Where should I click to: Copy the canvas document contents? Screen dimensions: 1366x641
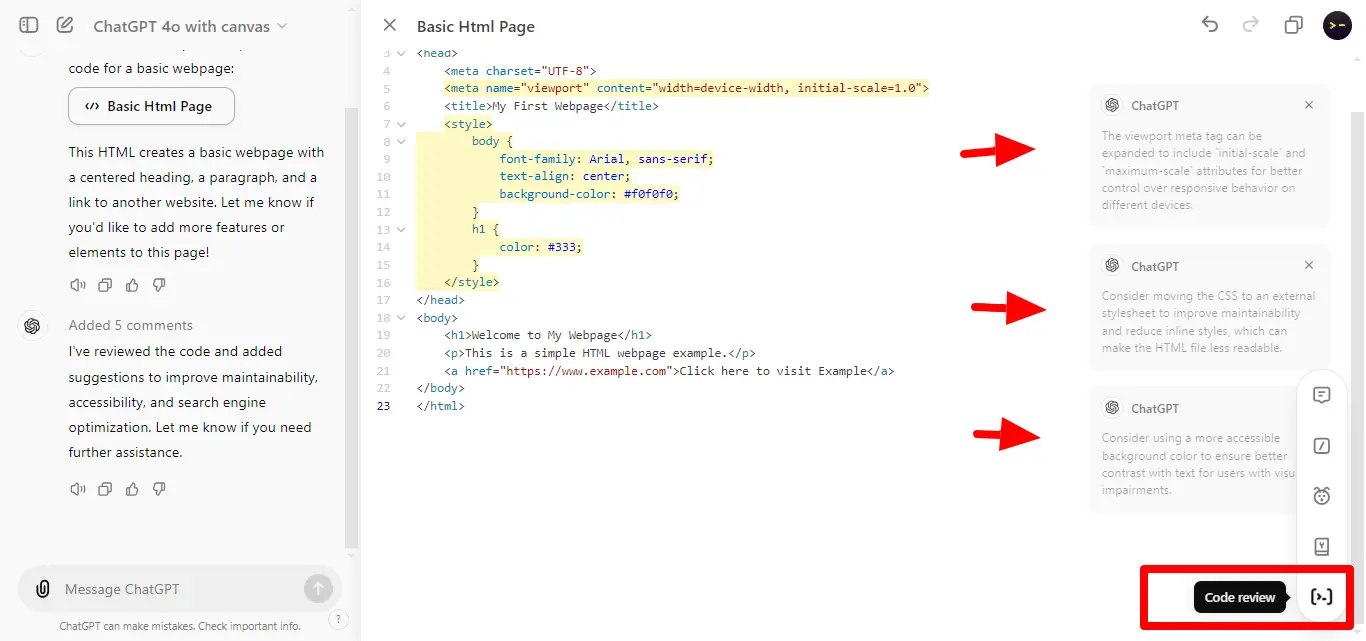point(1293,25)
